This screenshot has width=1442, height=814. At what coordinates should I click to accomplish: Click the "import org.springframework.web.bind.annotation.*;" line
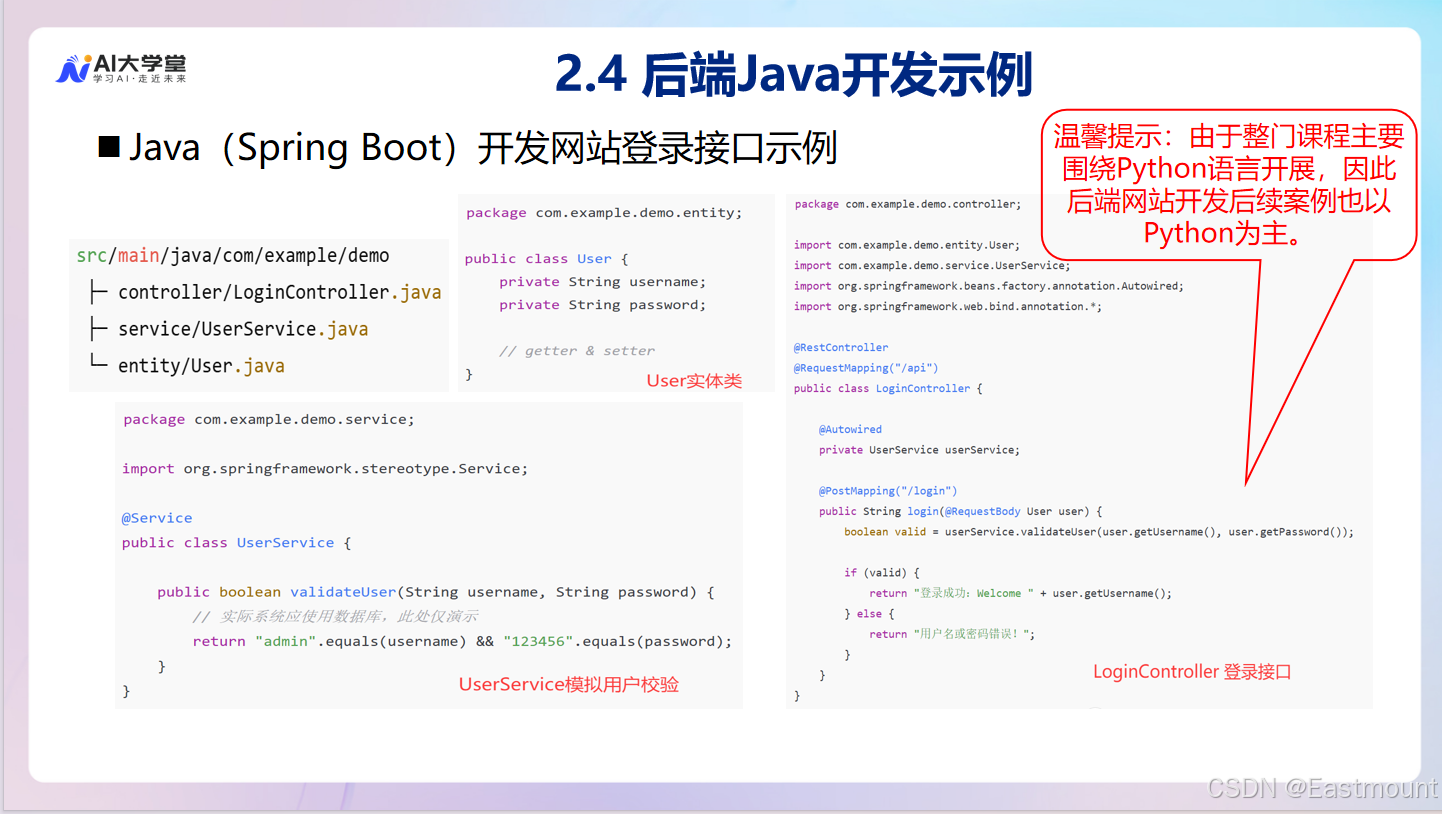point(948,307)
